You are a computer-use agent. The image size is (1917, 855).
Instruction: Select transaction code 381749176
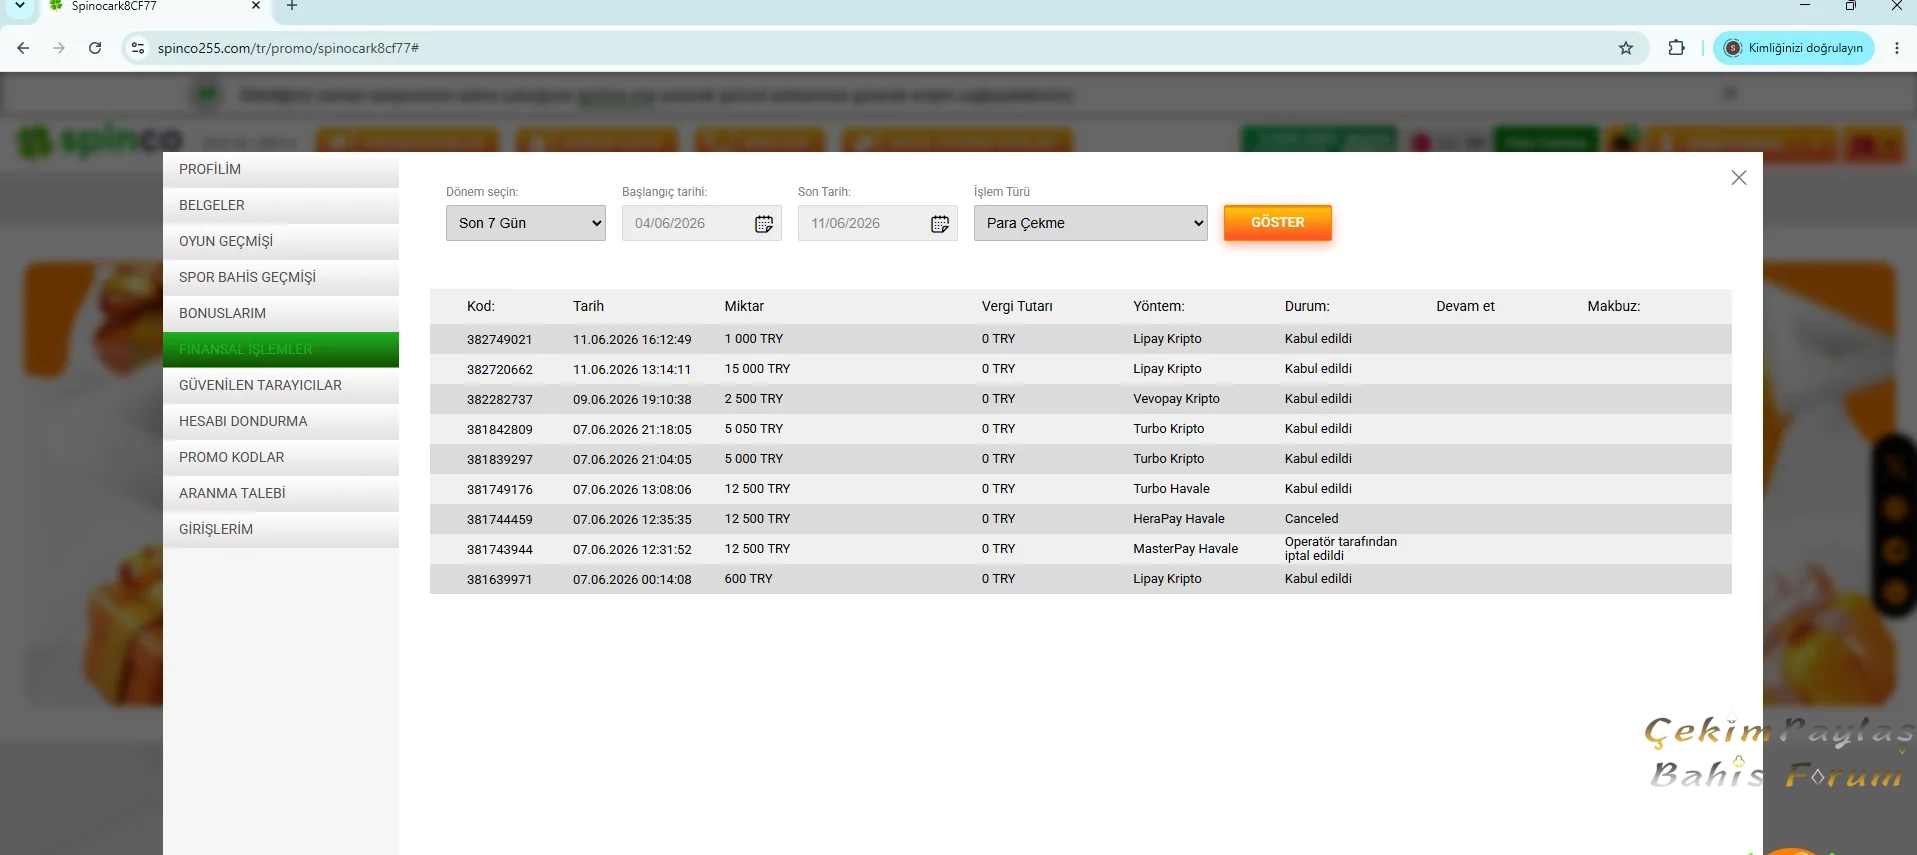tap(499, 489)
